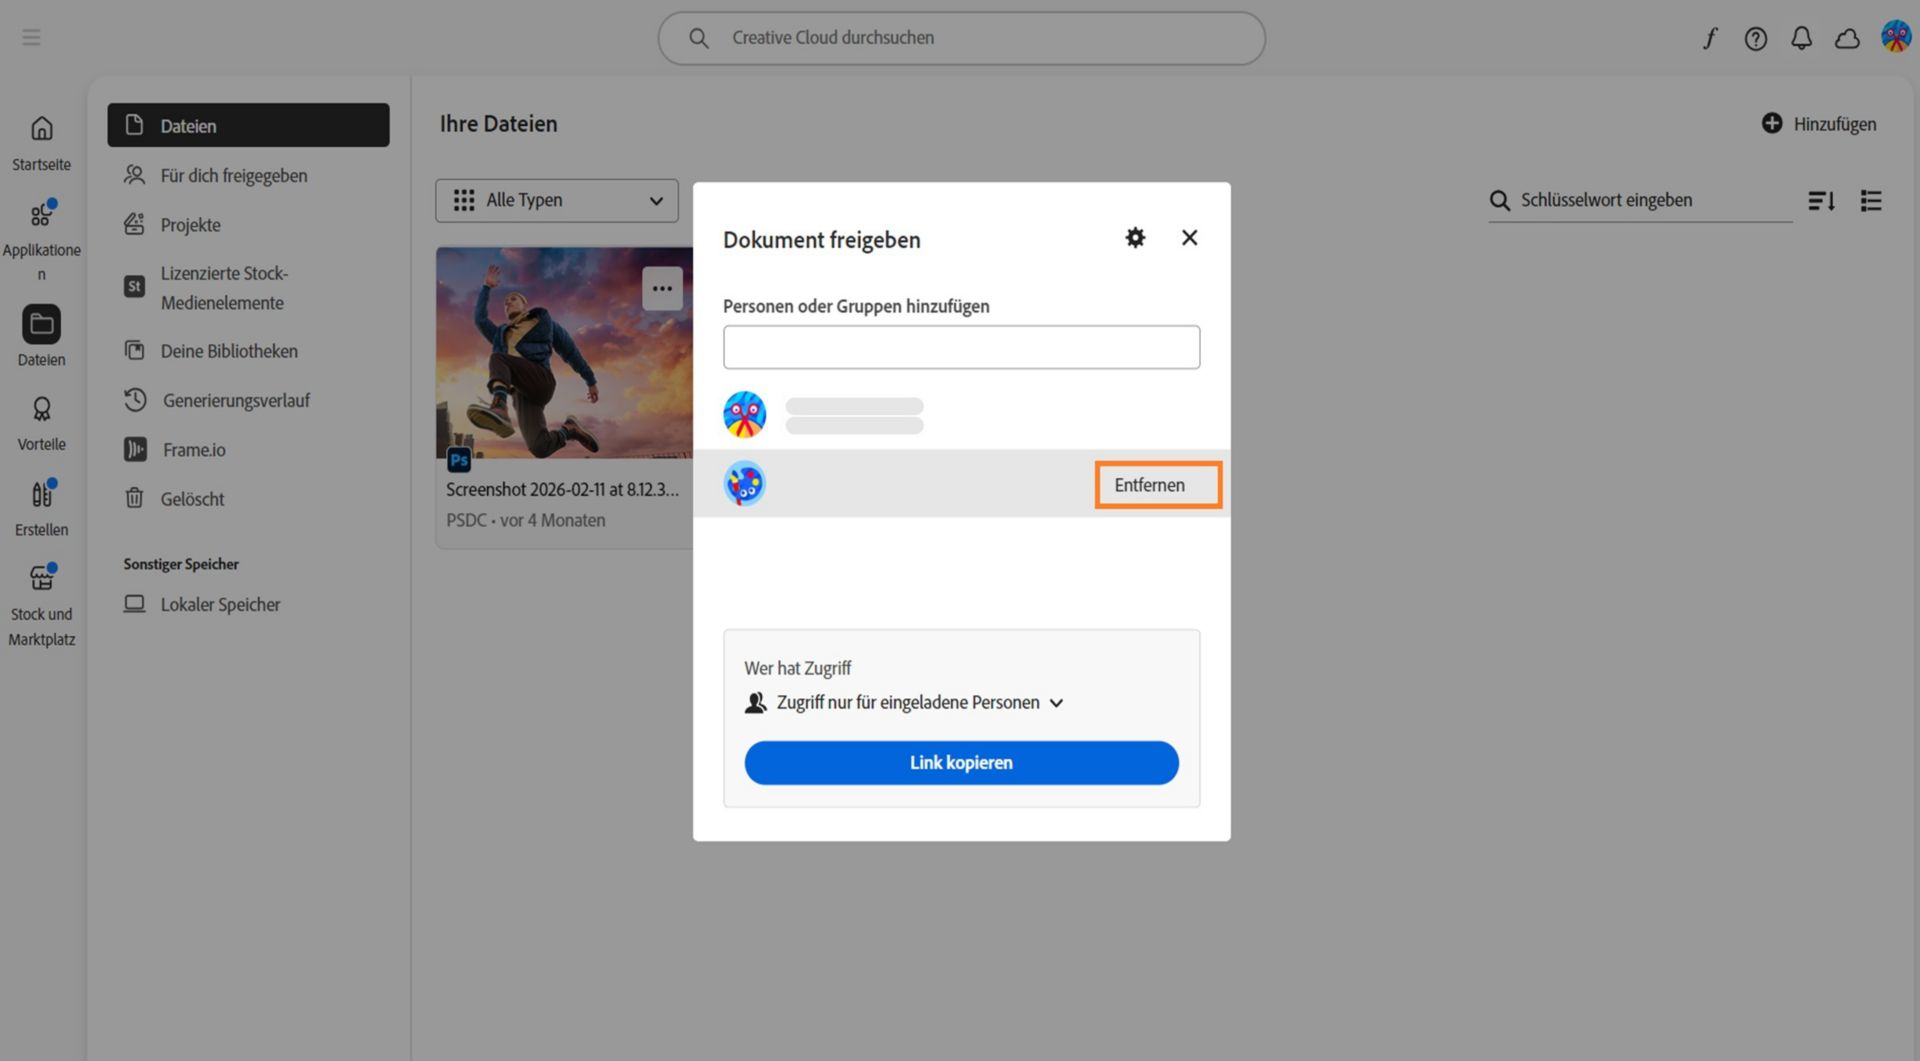Switch to list view layout

(x=1871, y=201)
